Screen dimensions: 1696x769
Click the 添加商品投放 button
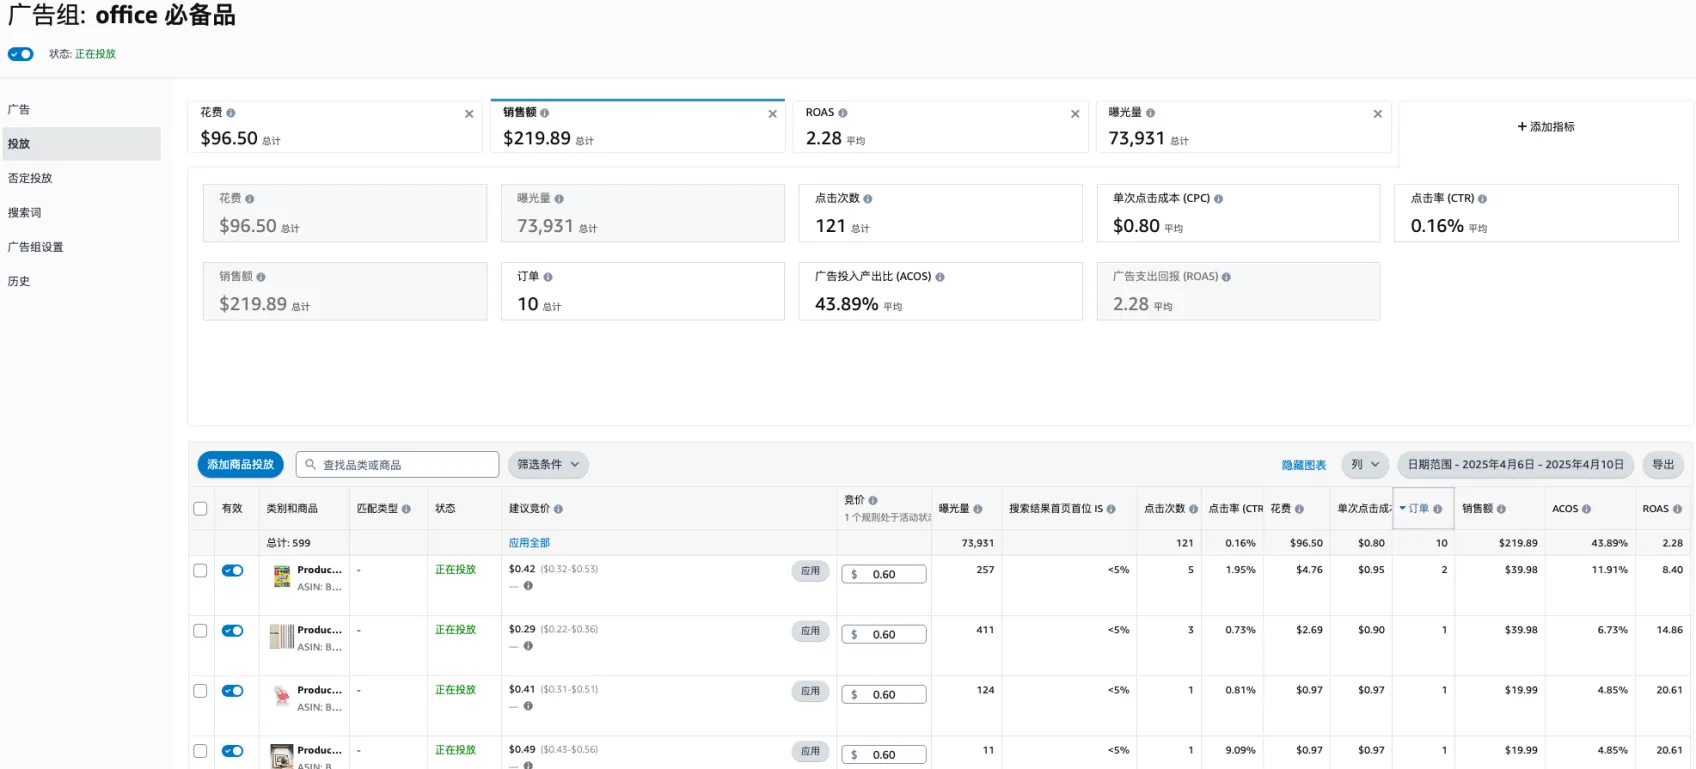pos(241,465)
